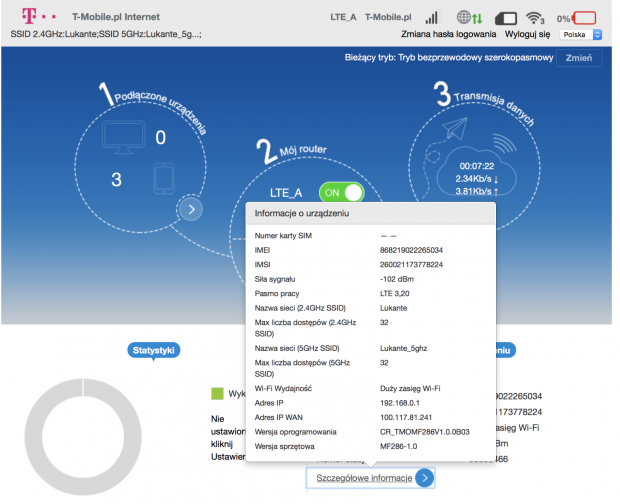This screenshot has height=504, width=620.
Task: Click wired devices count 0
Action: (161, 138)
